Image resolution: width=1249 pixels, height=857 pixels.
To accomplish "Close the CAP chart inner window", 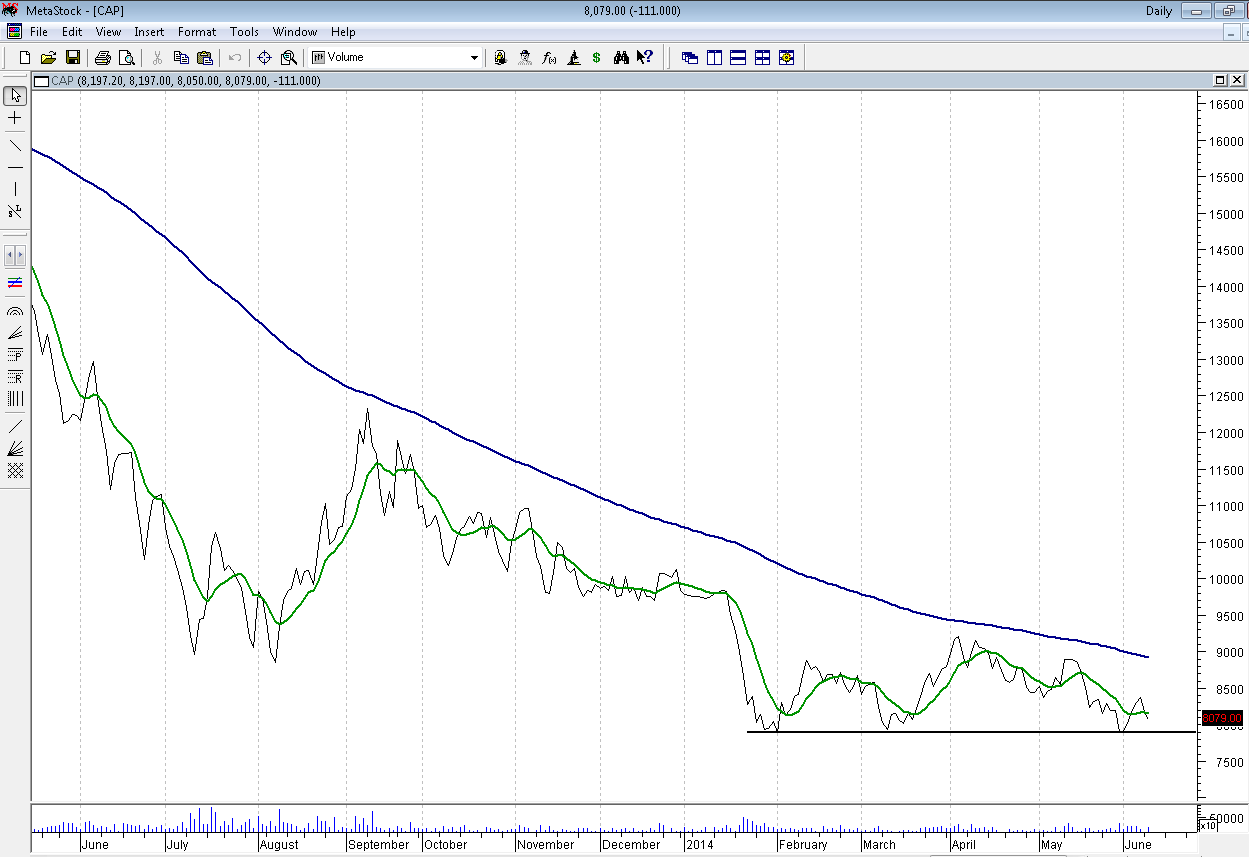I will click(x=1235, y=80).
